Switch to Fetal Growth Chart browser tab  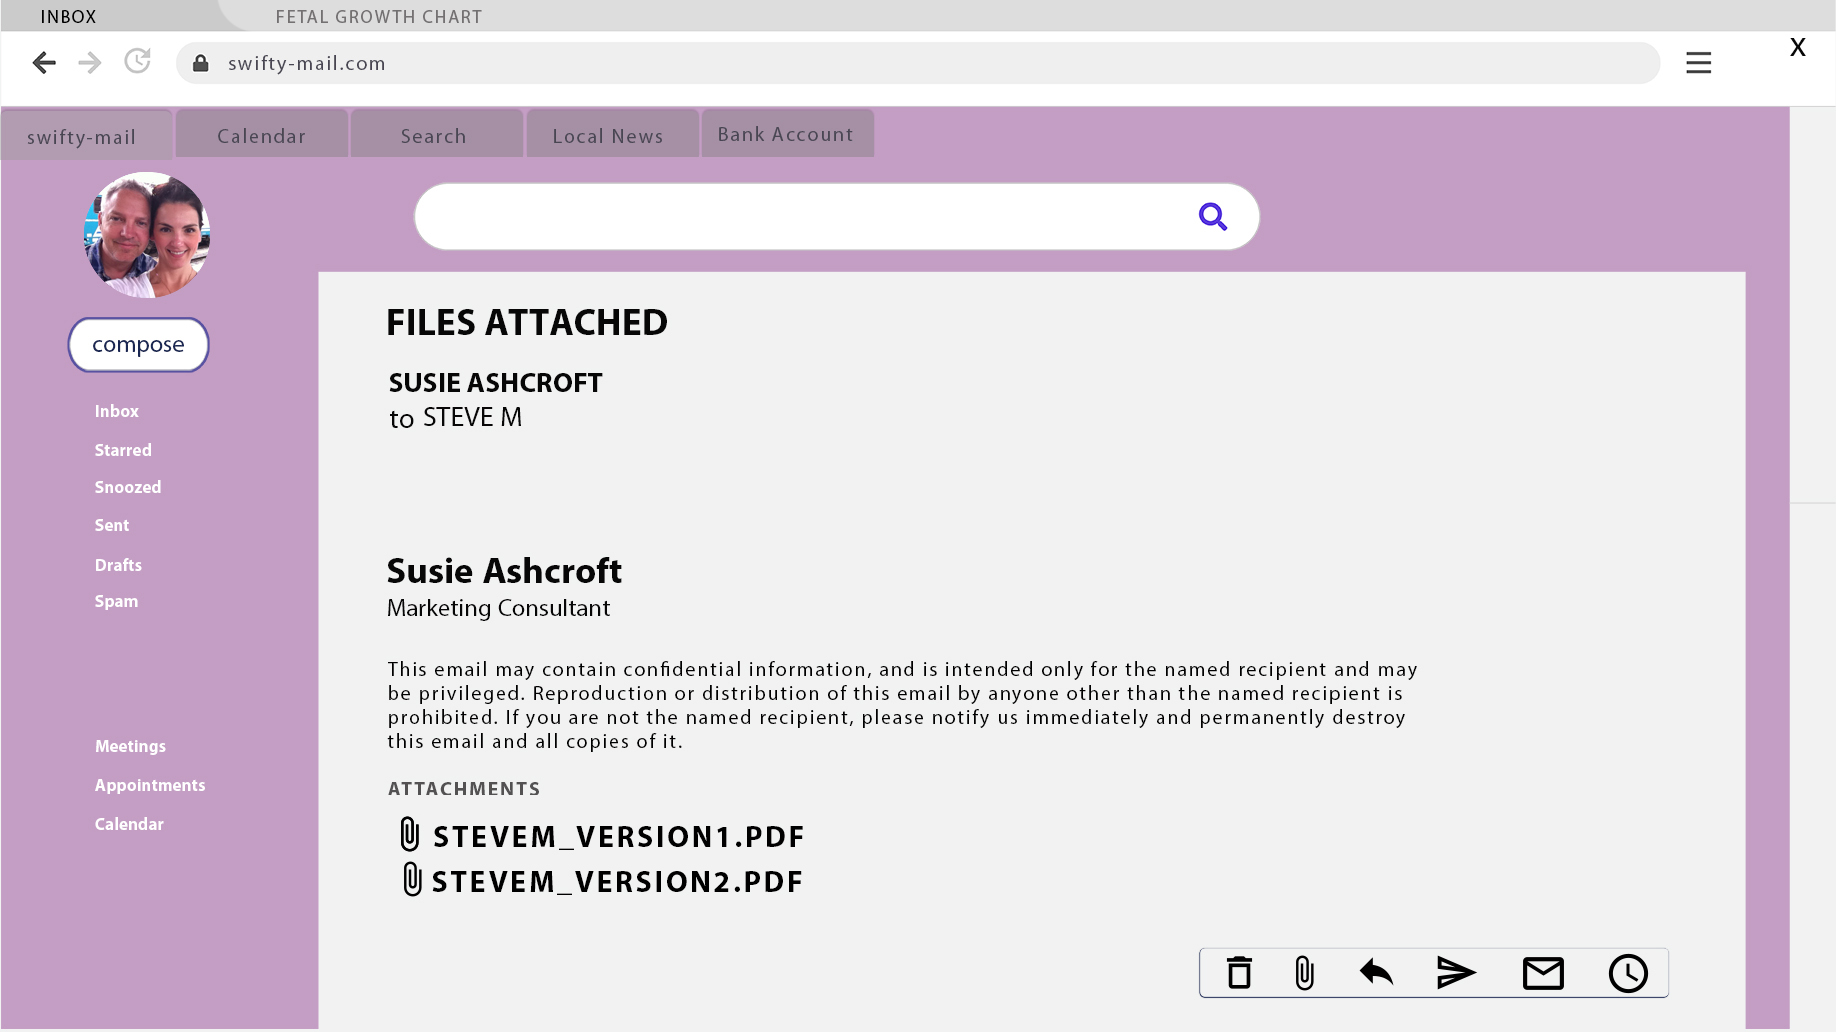coord(378,17)
